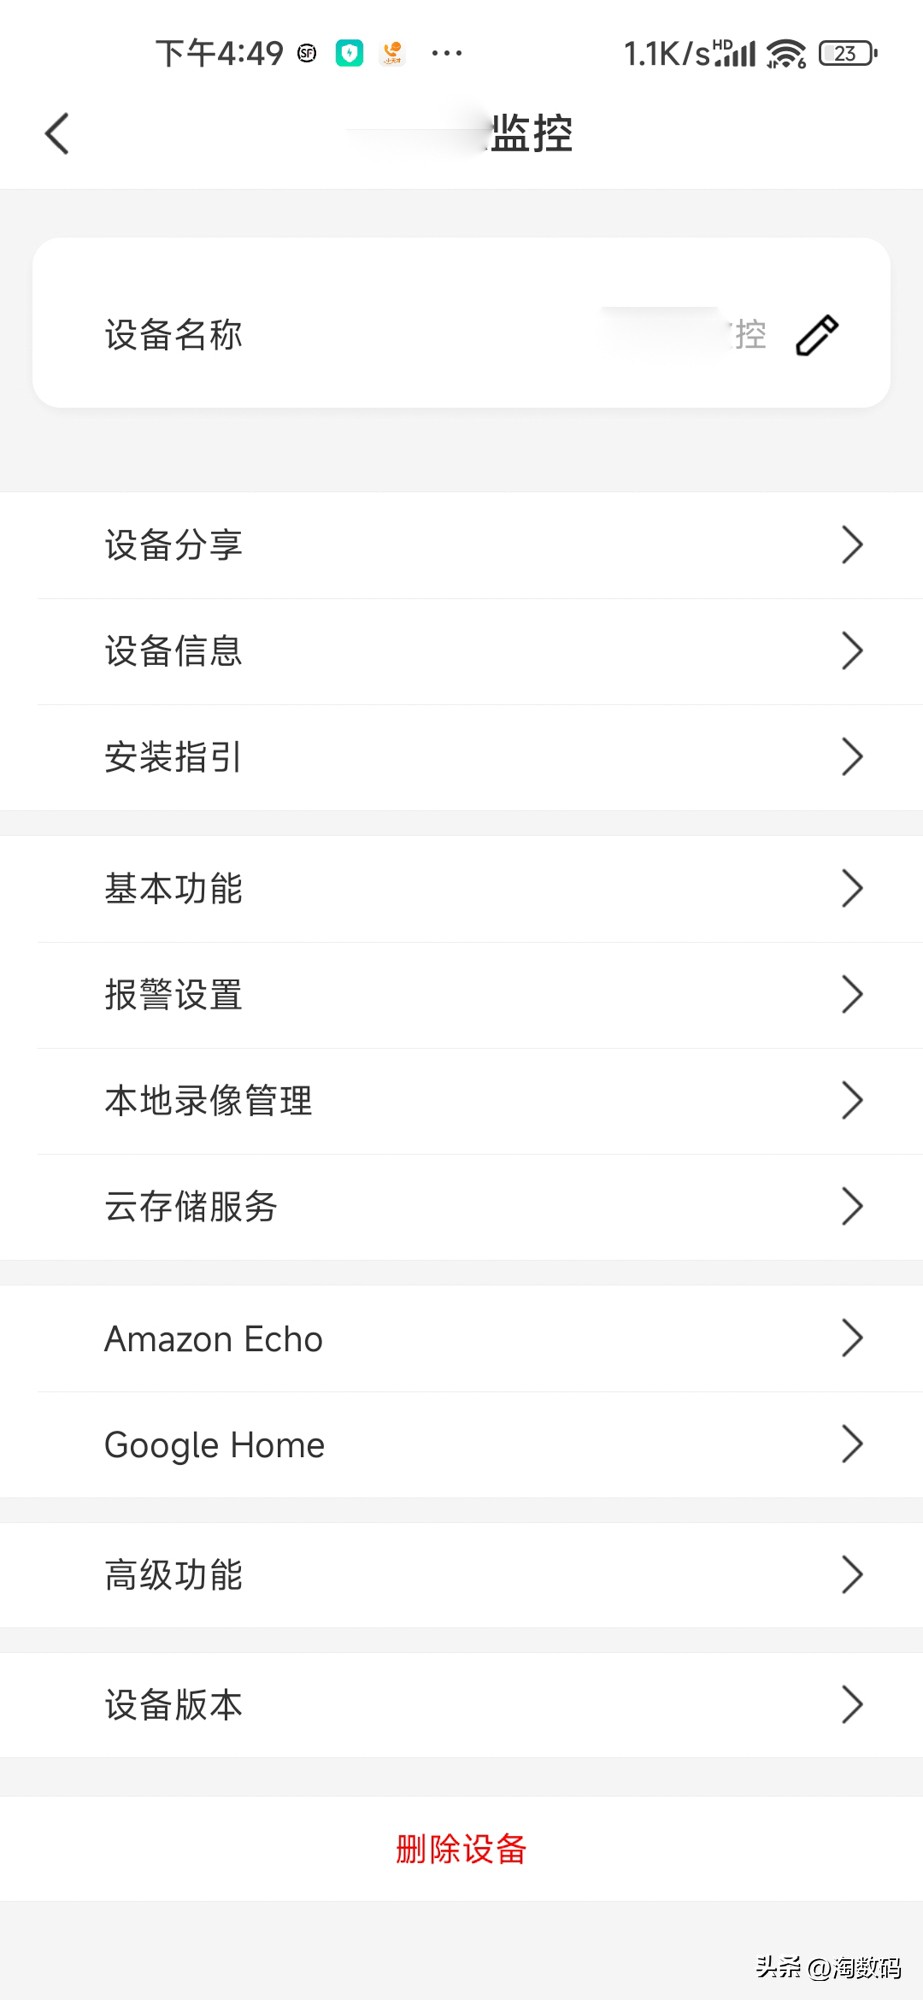Screen dimensions: 923x2000
Task: Tap the back arrow icon
Action: coord(58,133)
